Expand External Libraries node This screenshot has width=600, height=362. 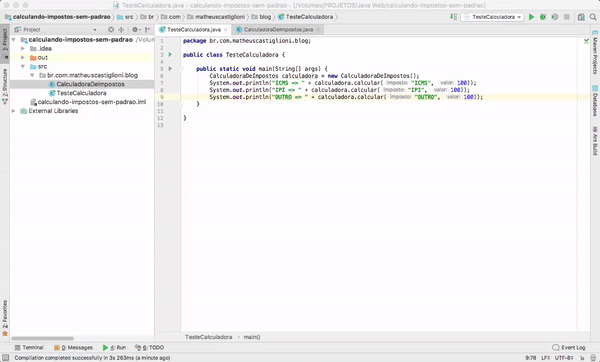14,111
